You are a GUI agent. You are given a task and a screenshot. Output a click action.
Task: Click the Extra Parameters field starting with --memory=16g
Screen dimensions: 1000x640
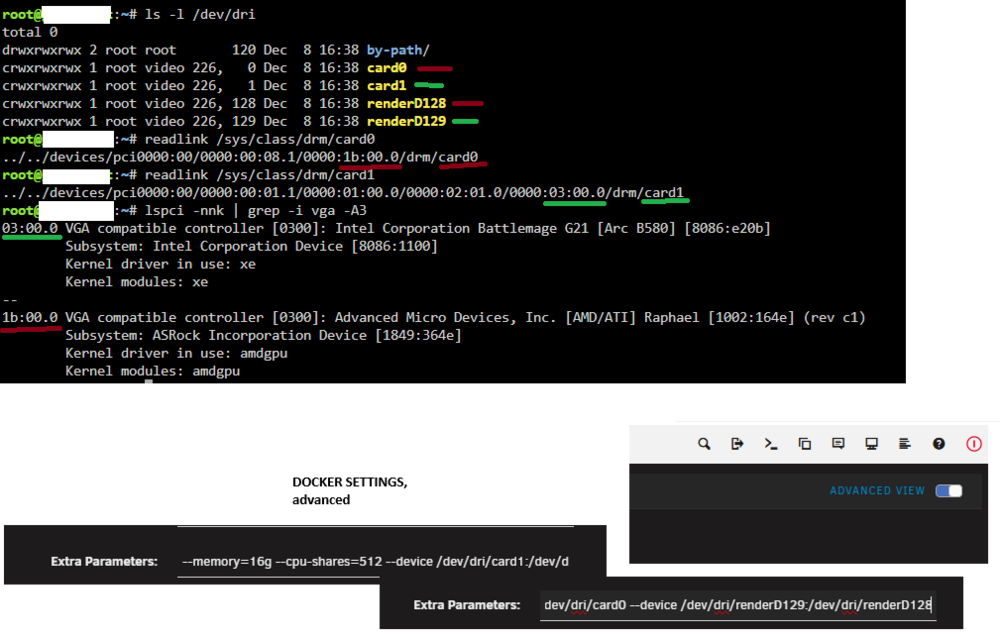(x=376, y=562)
